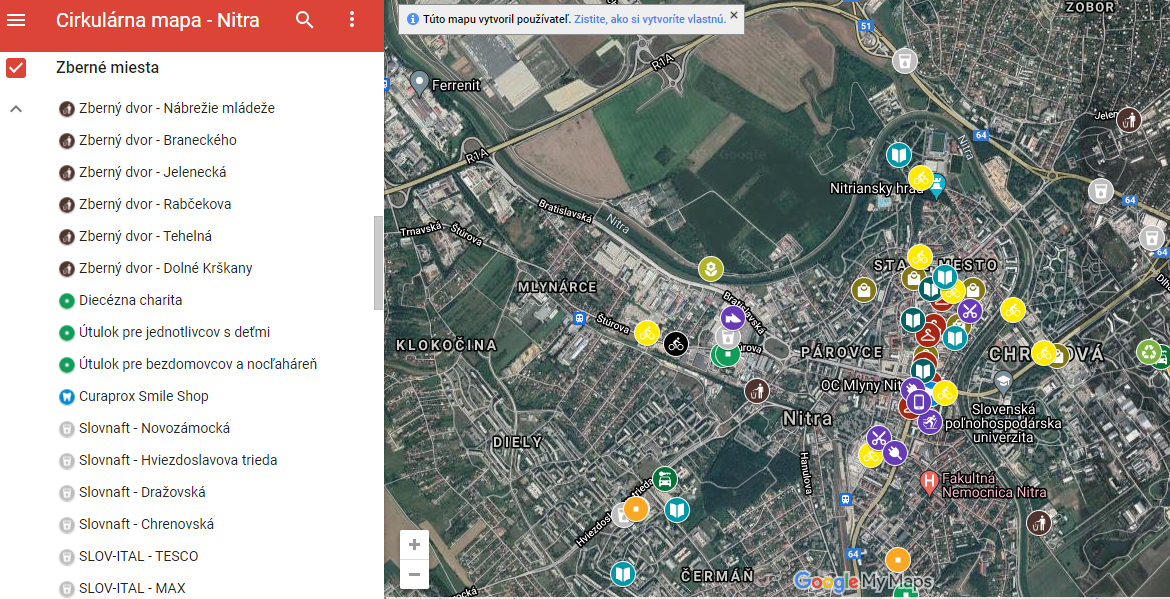Collapse the Zberné miesta place list
Image resolution: width=1170 pixels, height=599 pixels.
coord(14,108)
